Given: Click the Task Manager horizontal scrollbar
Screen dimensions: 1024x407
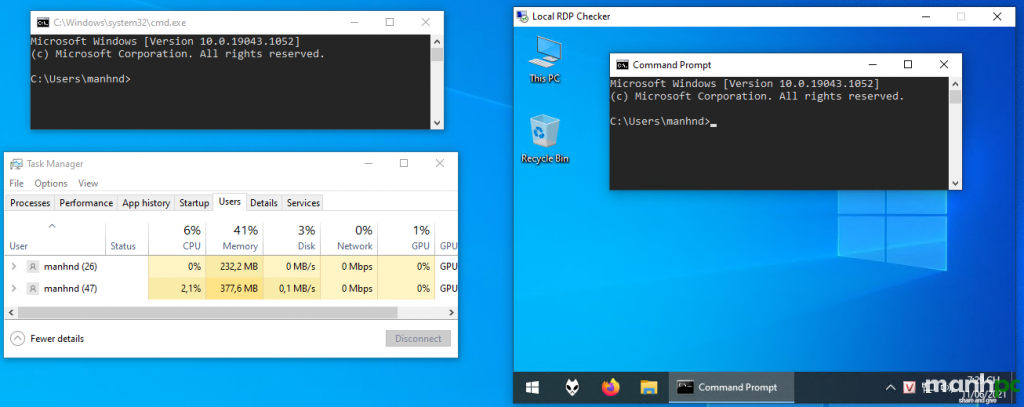Looking at the screenshot, I should click(200, 313).
